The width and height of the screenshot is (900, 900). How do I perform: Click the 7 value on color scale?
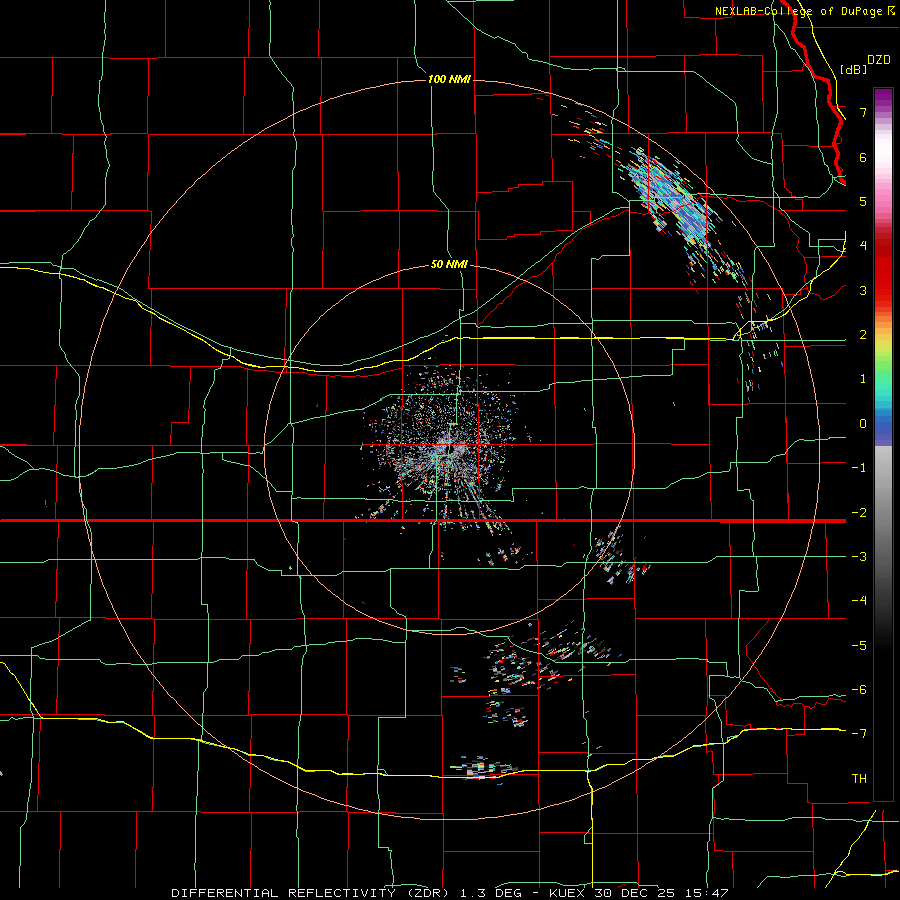pyautogui.click(x=863, y=112)
